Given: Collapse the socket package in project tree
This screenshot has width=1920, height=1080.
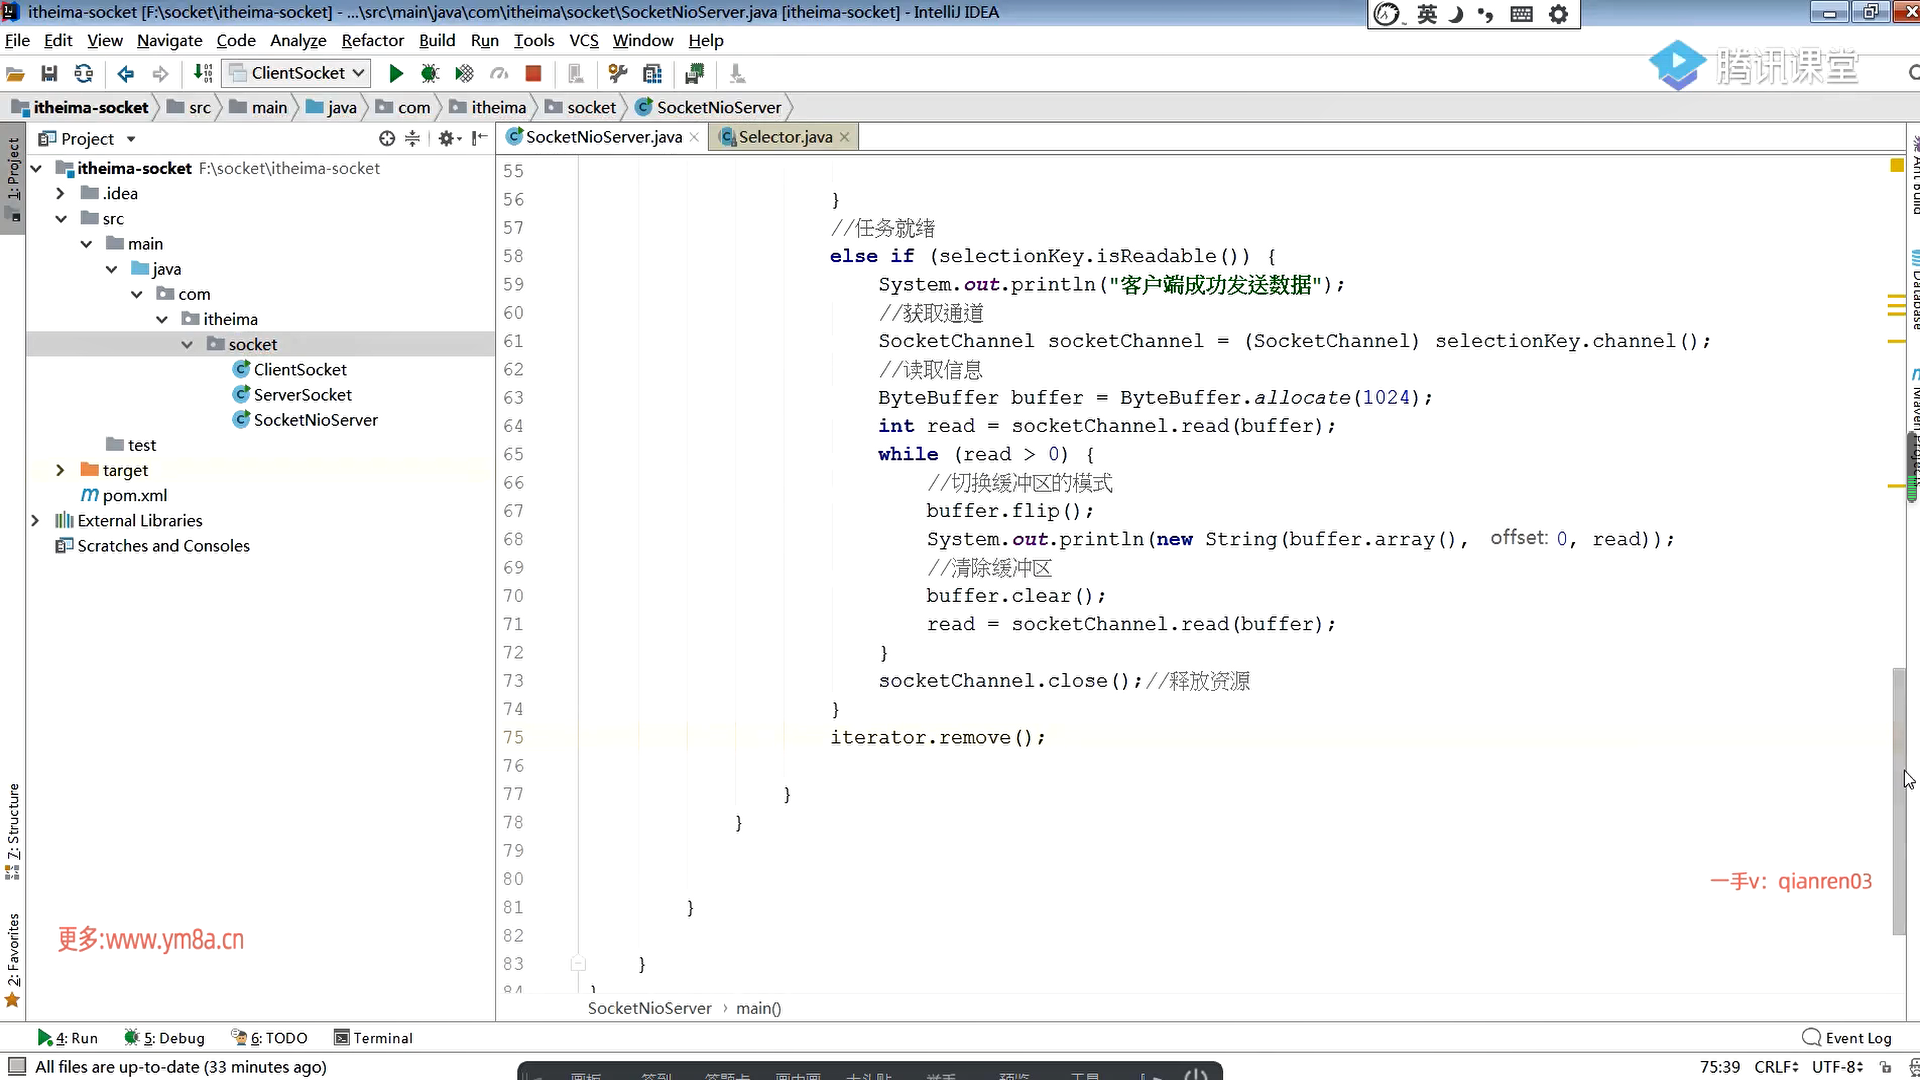Looking at the screenshot, I should tap(187, 344).
